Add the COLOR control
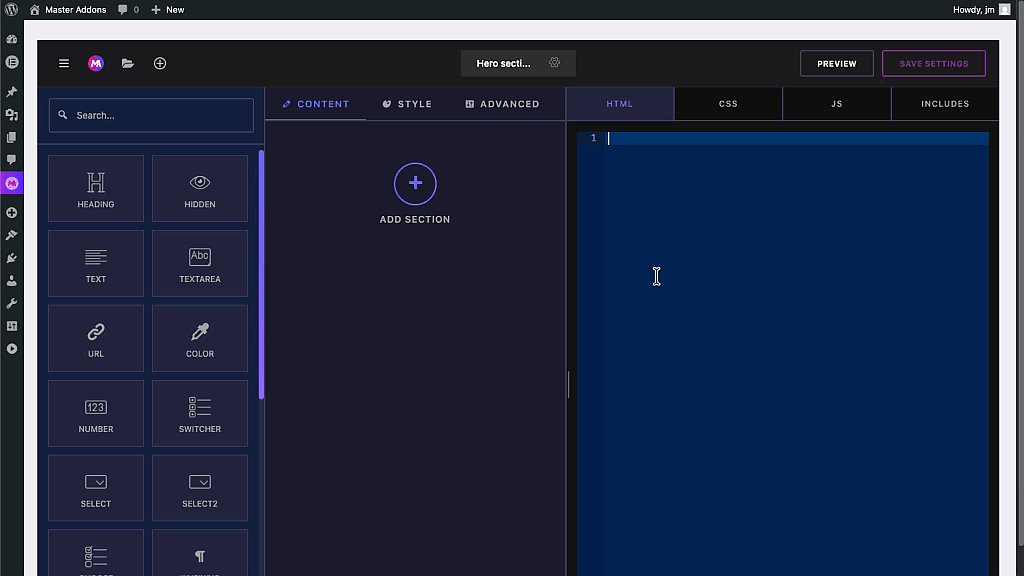 tap(200, 338)
